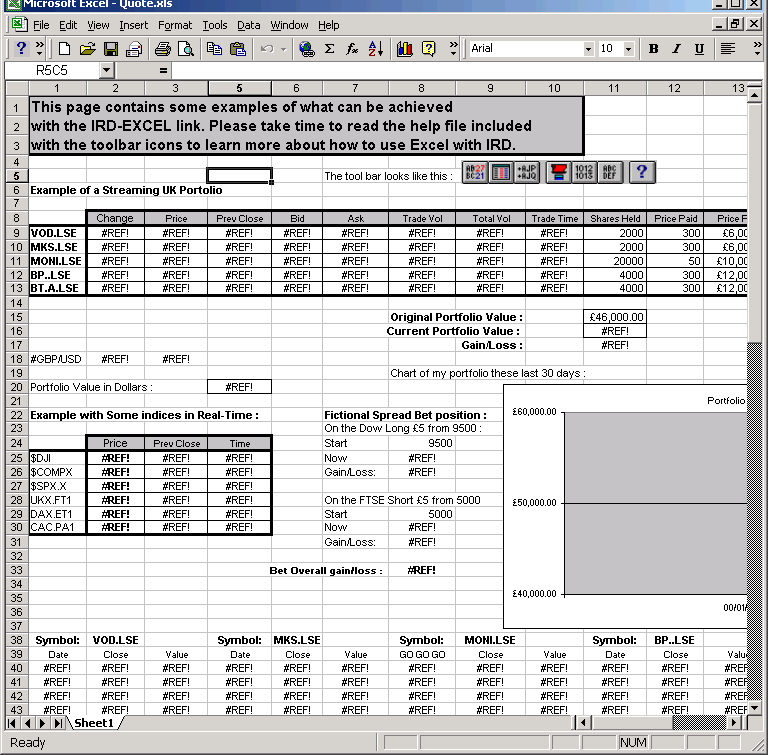The width and height of the screenshot is (768, 755).
Task: Open a file with the Open folder icon
Action: 87,49
